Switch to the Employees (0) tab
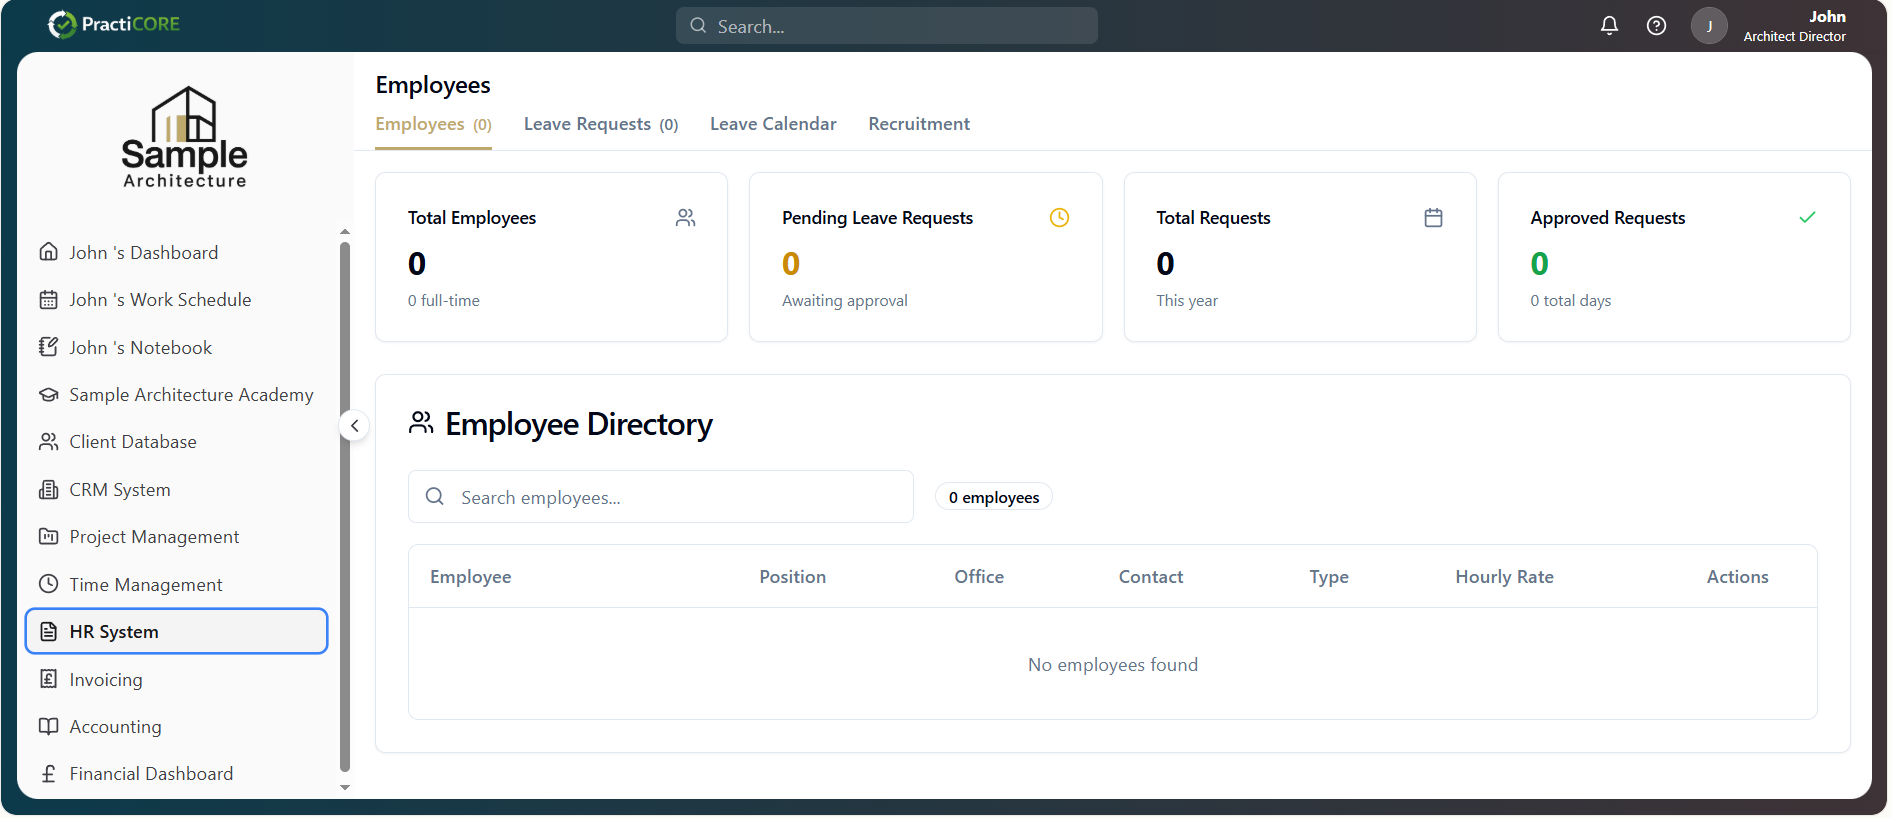 coord(433,124)
